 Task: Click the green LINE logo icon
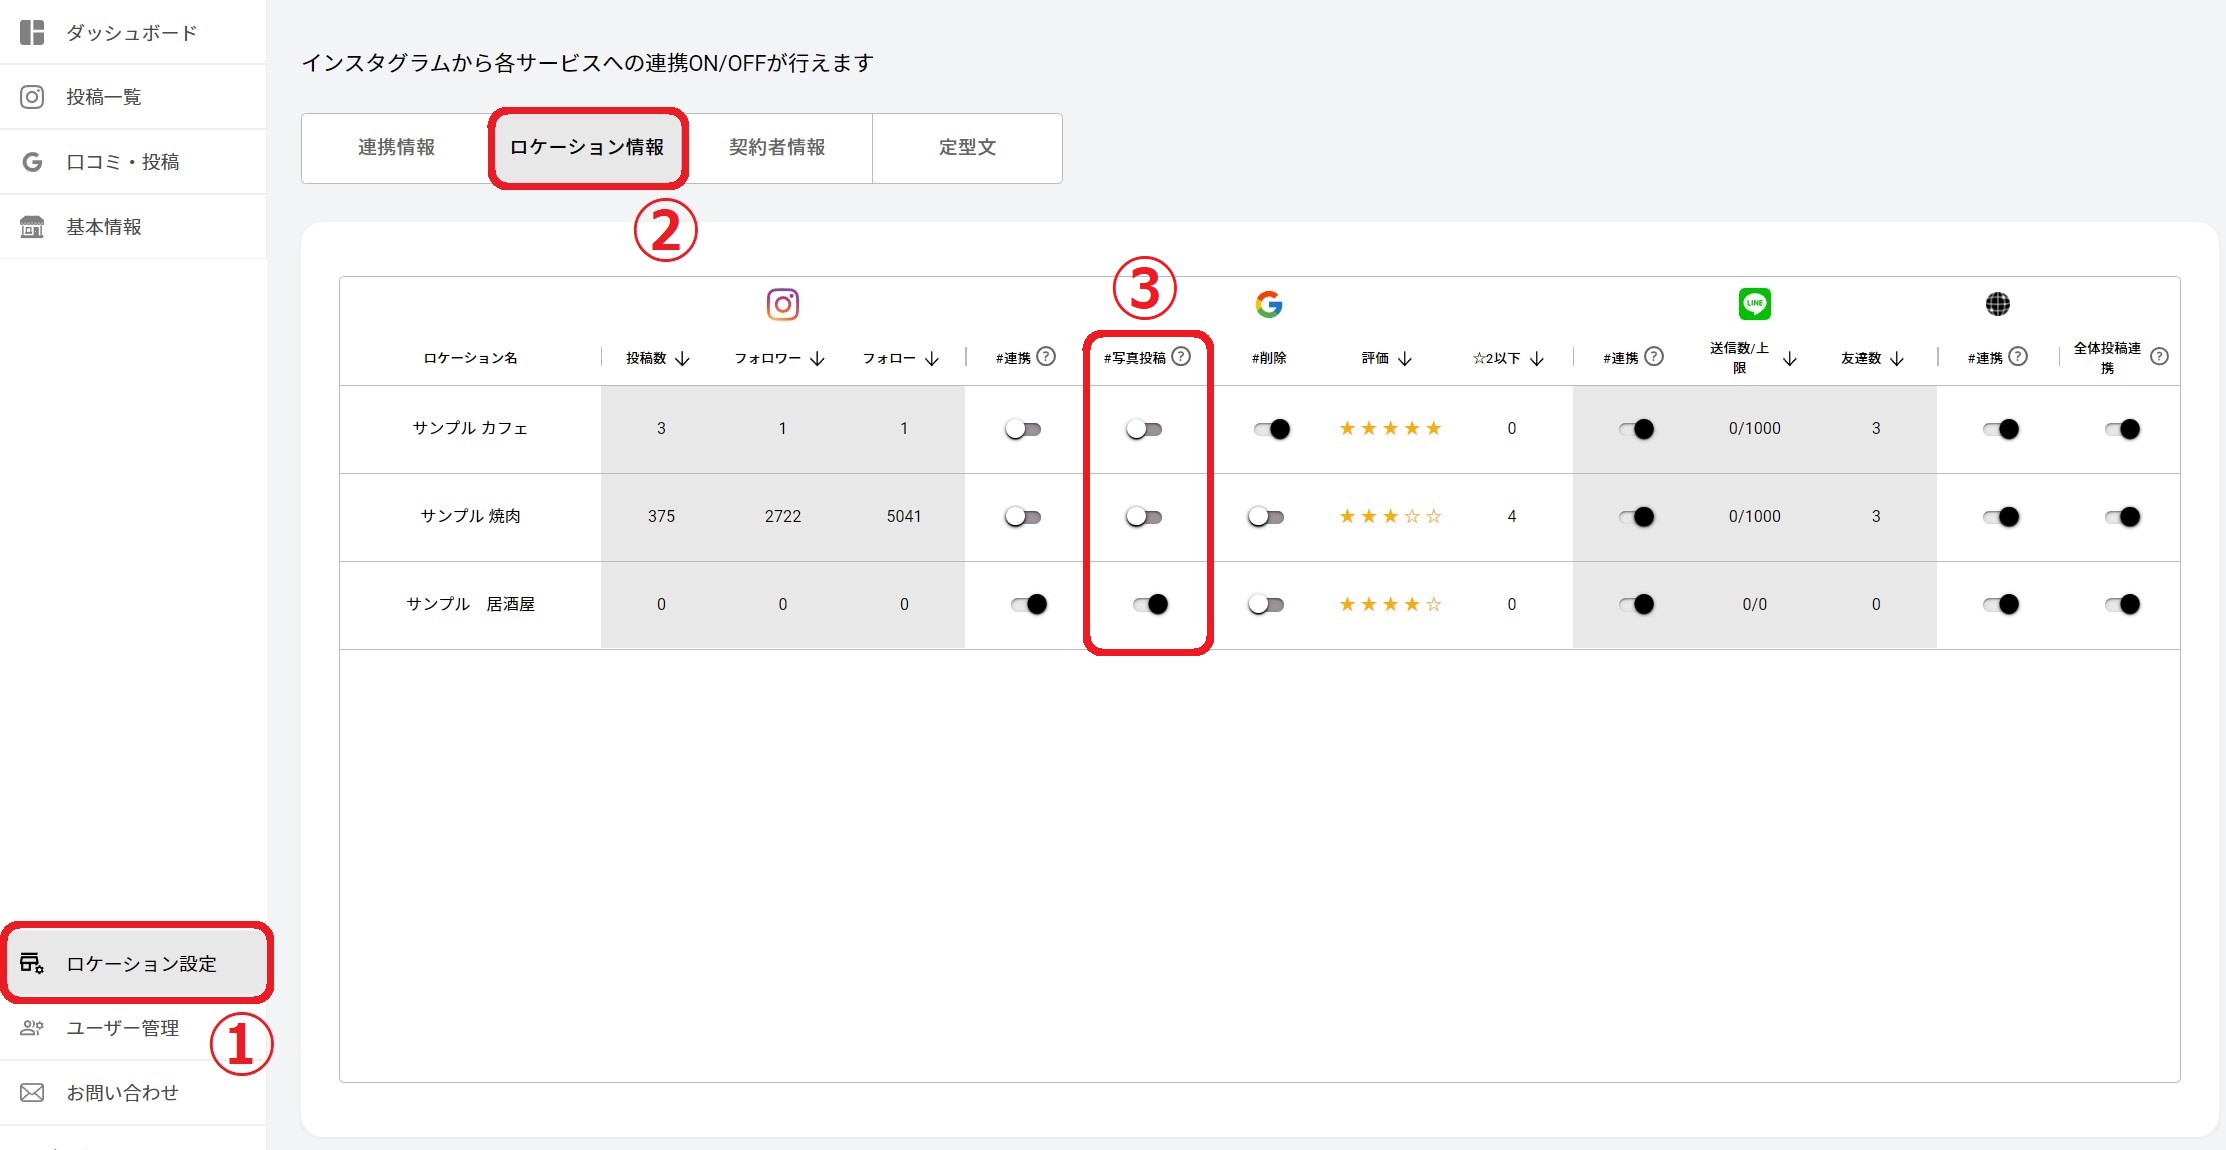1754,303
